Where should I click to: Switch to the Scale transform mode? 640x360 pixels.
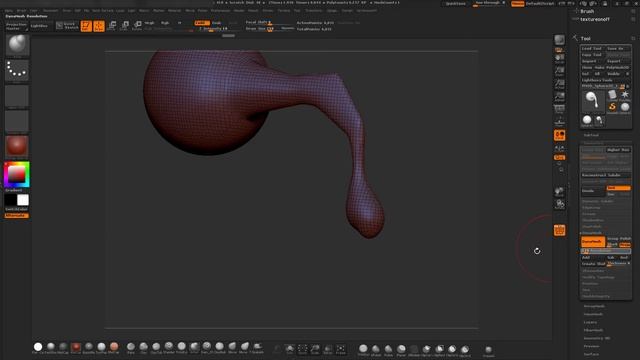point(124,26)
